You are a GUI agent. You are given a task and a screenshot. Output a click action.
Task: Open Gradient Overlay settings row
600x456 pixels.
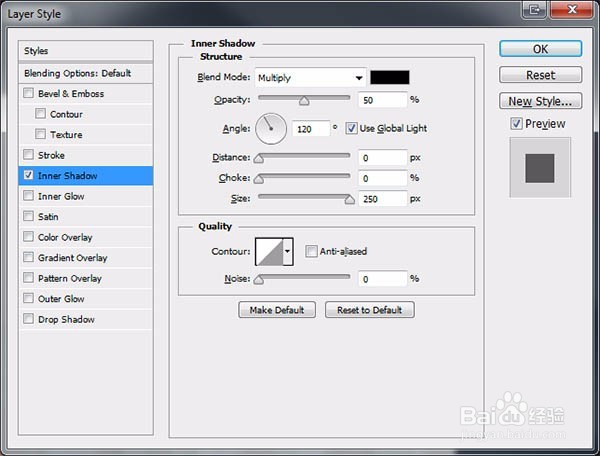(86, 257)
